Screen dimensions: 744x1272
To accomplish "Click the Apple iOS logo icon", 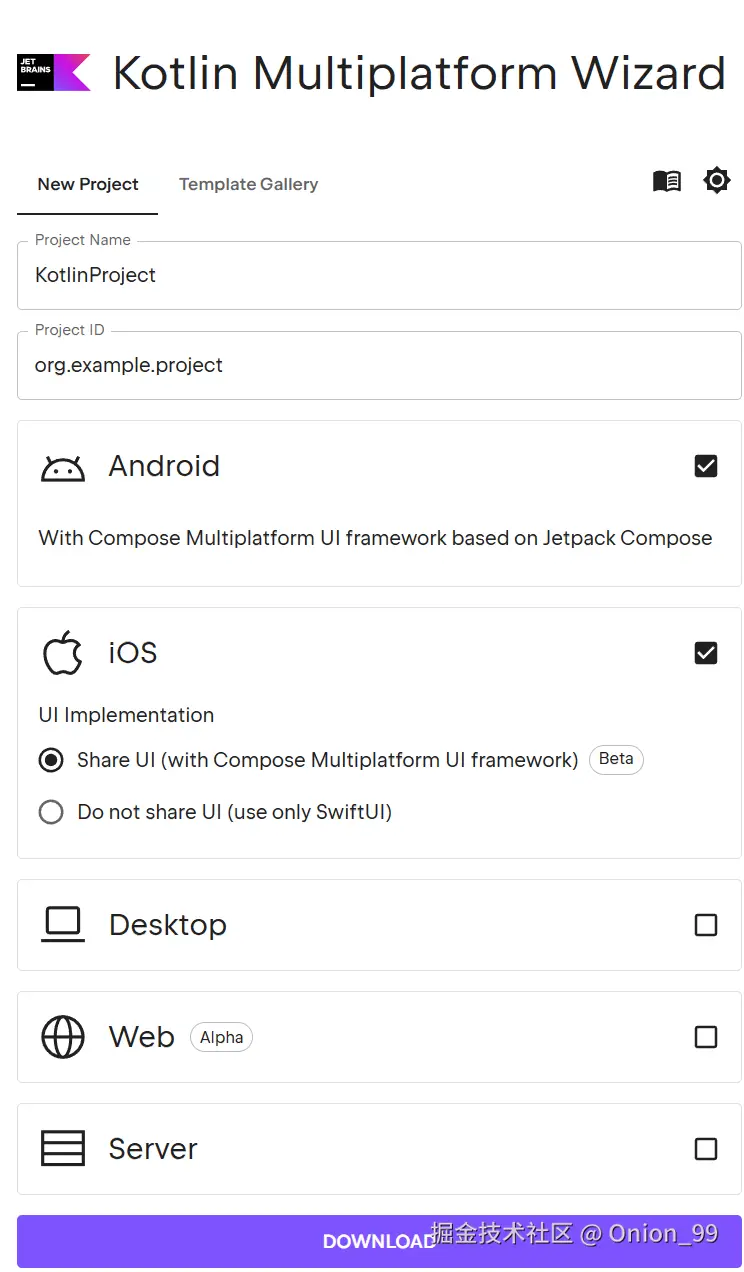I will pos(63,653).
